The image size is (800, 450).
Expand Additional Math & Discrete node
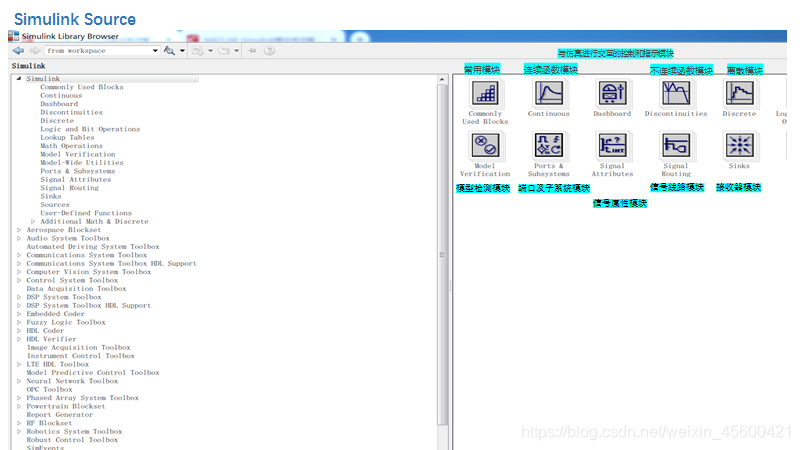point(33,221)
